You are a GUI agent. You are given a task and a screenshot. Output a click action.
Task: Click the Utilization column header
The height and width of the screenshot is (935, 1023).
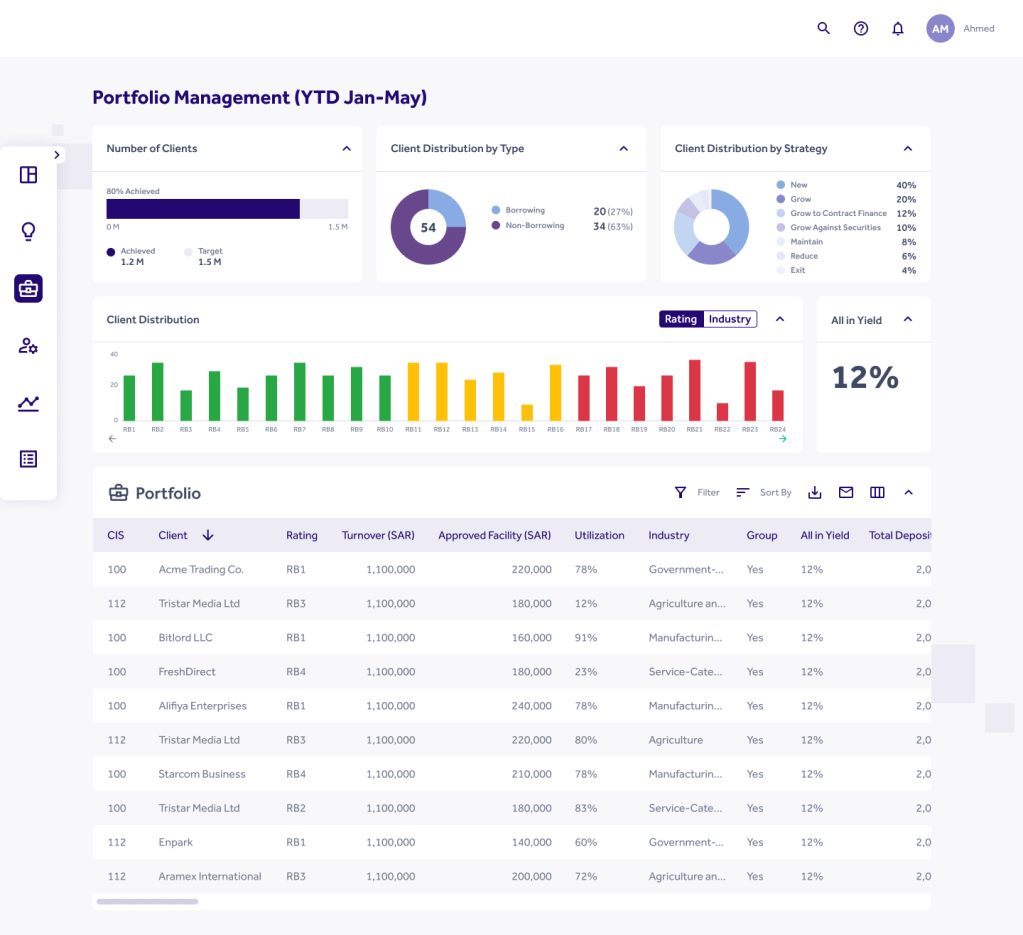(599, 535)
